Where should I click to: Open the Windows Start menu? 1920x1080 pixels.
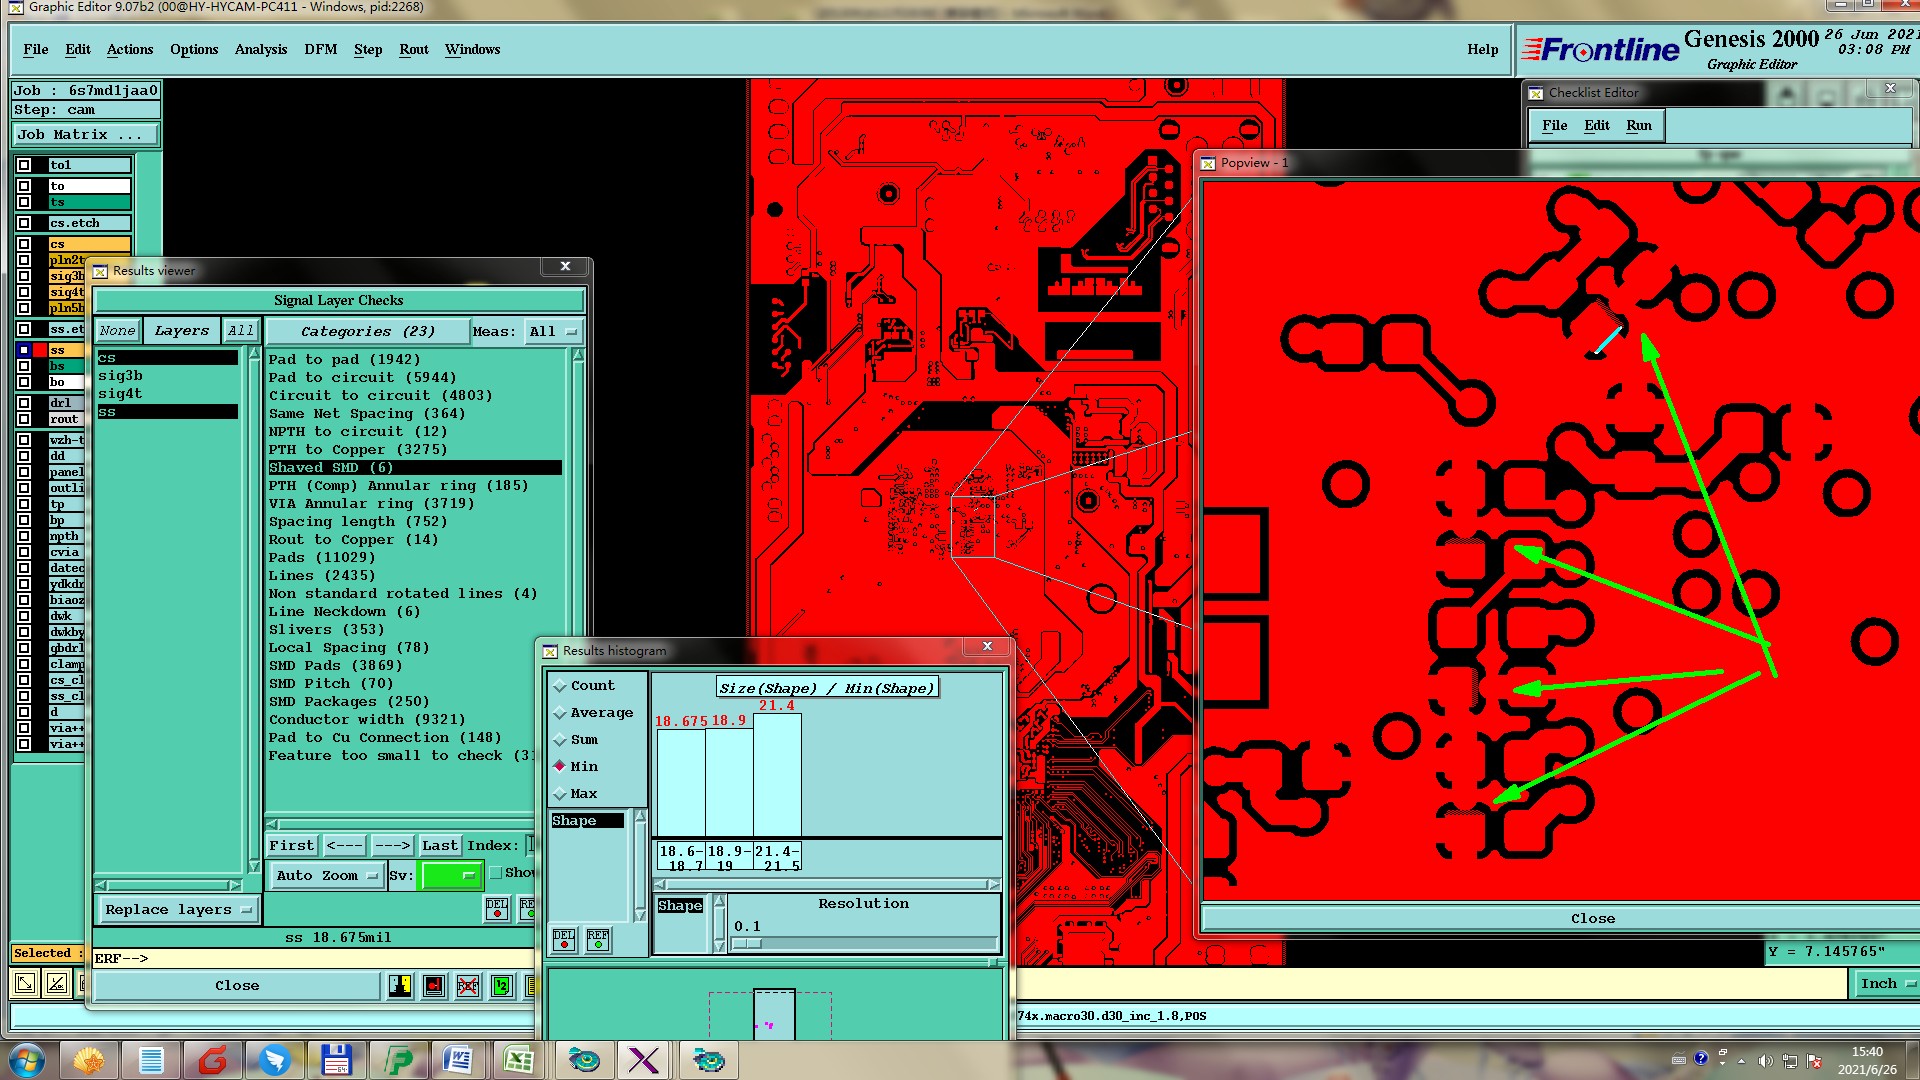tap(26, 1060)
